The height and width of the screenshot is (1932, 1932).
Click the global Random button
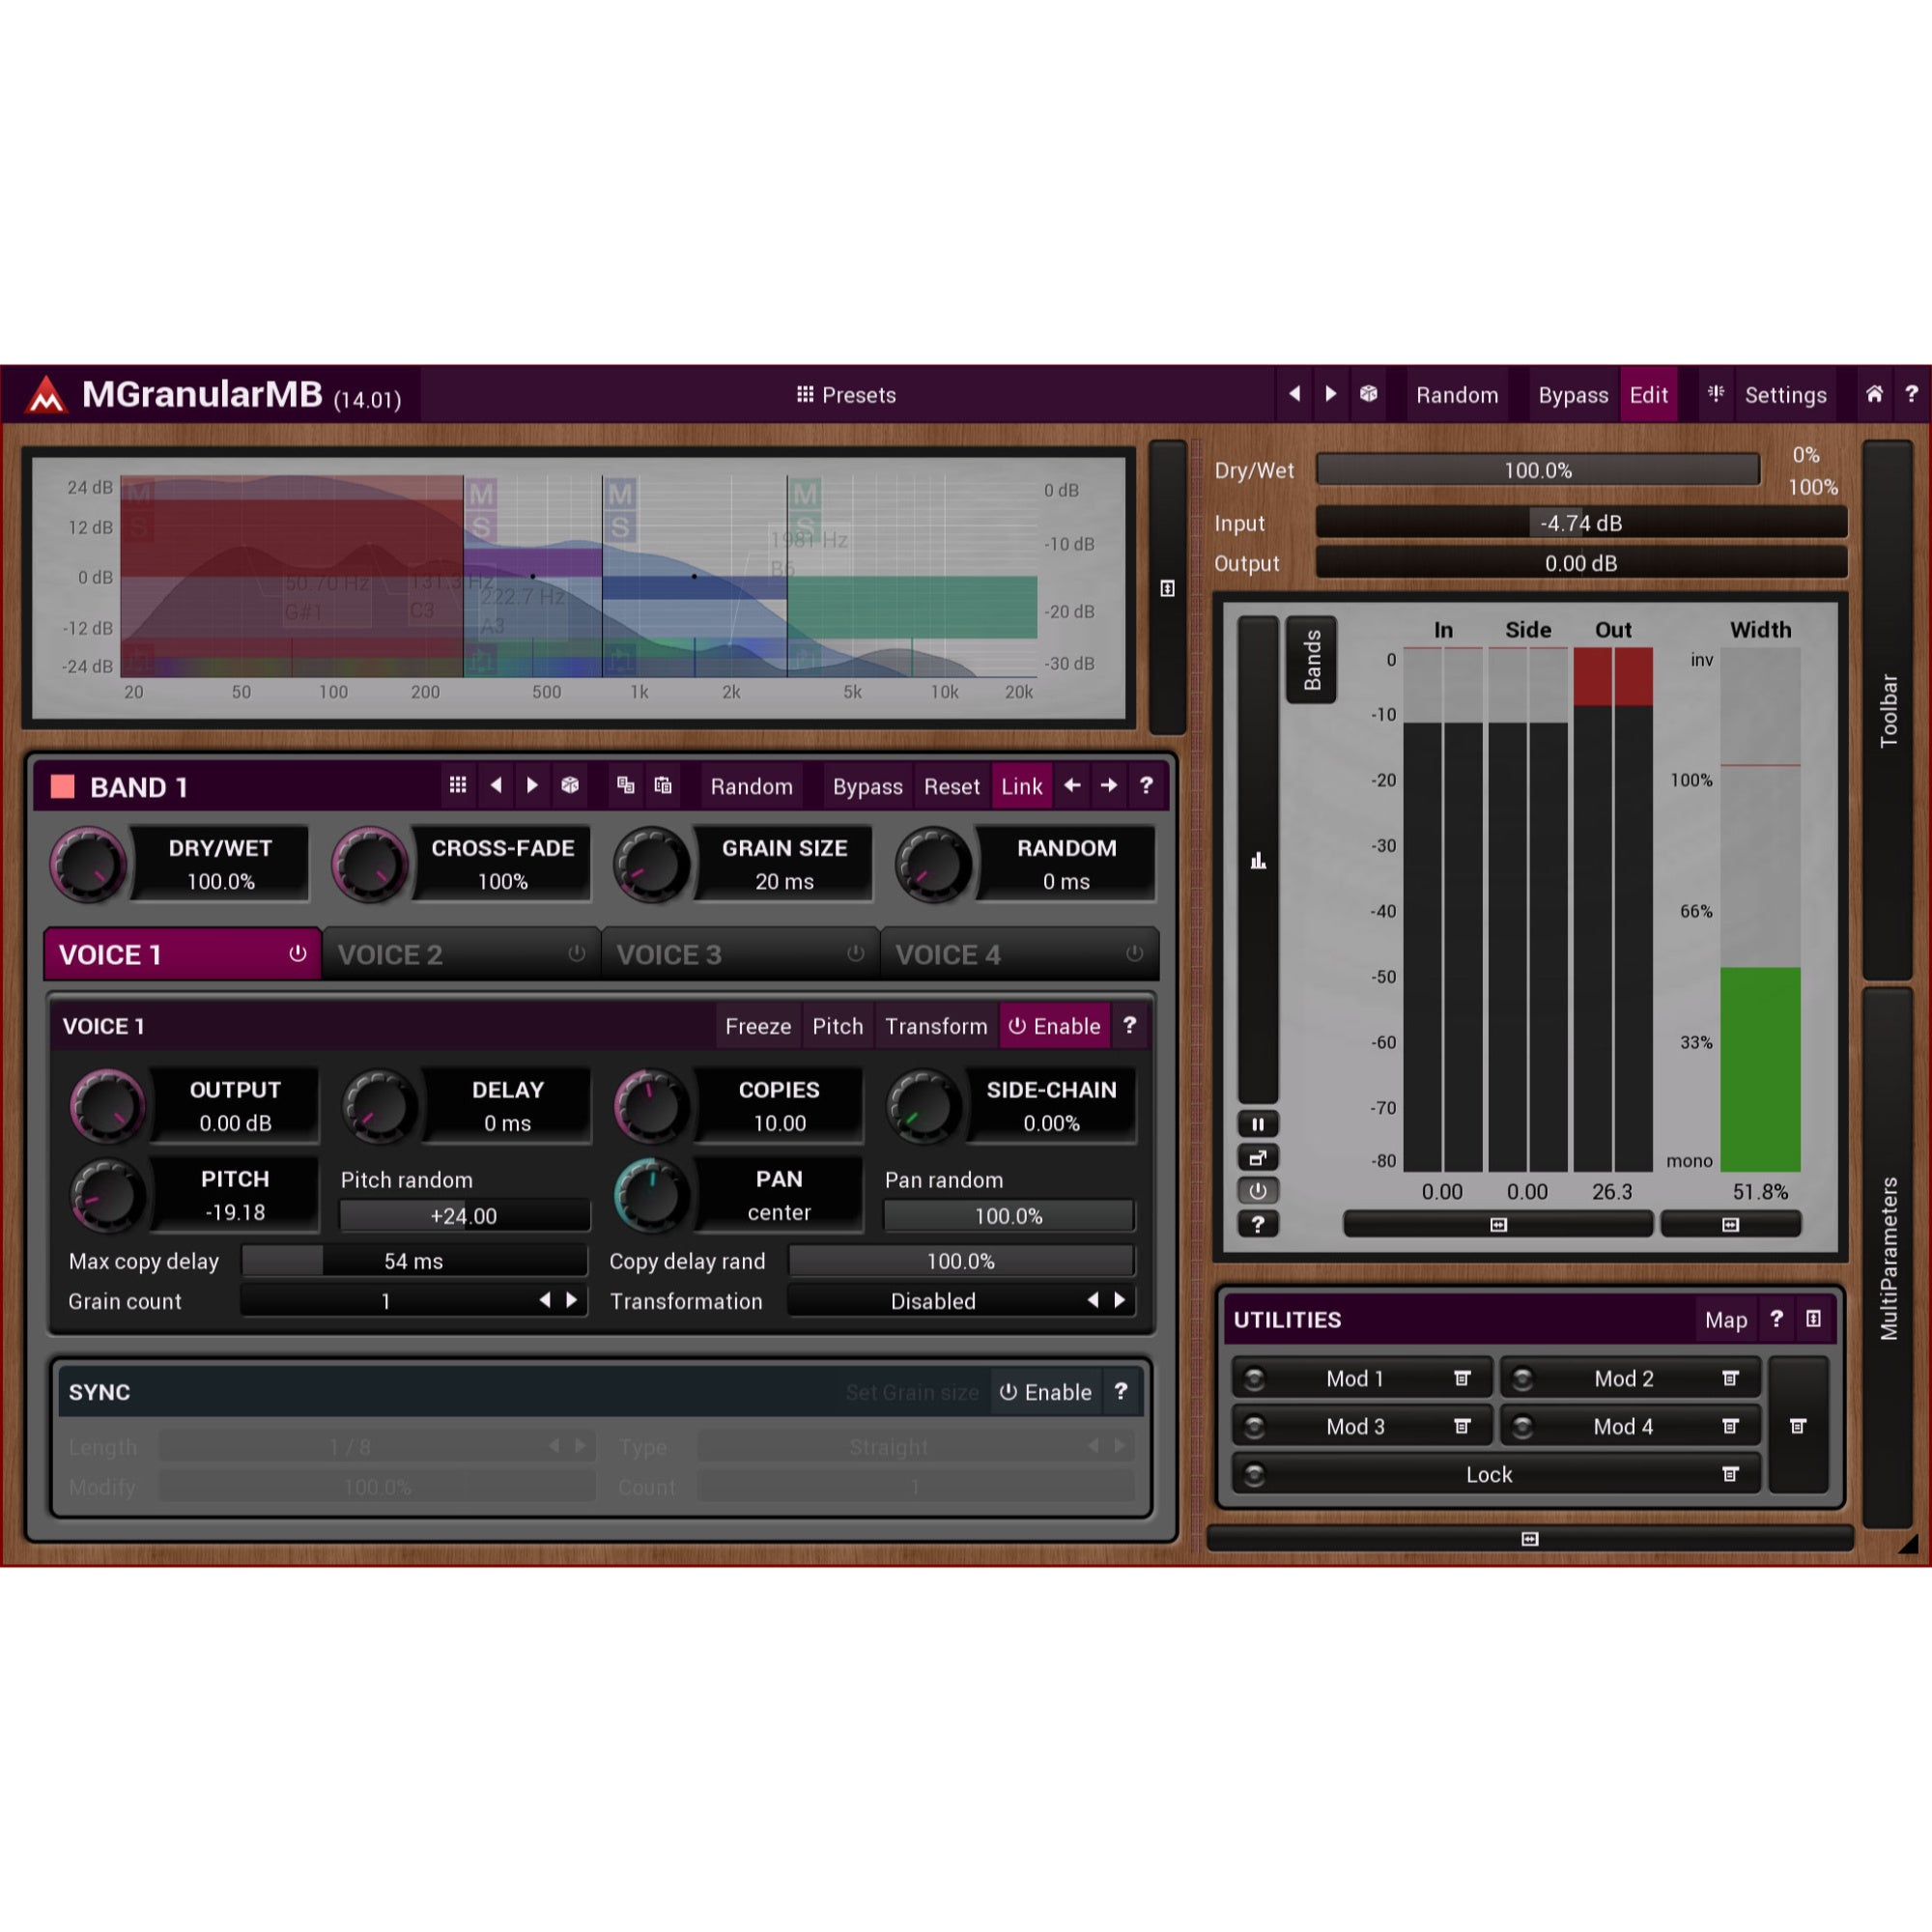click(1457, 395)
